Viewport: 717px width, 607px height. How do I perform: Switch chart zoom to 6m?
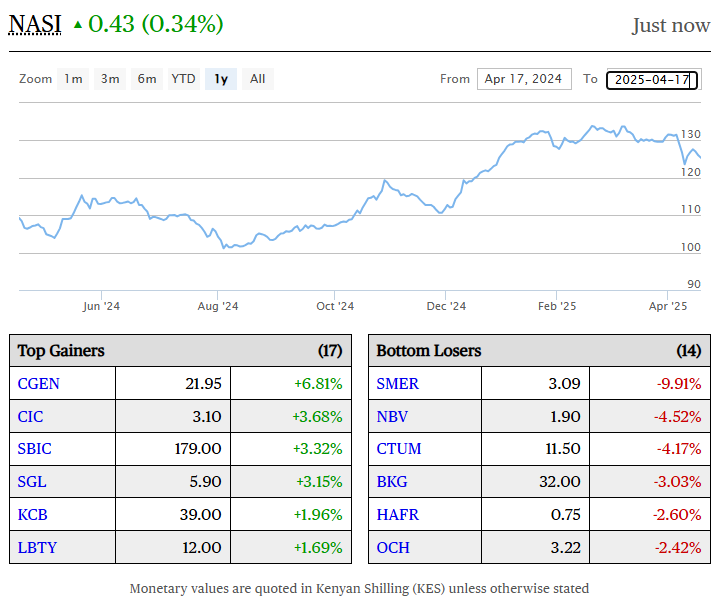coord(147,79)
